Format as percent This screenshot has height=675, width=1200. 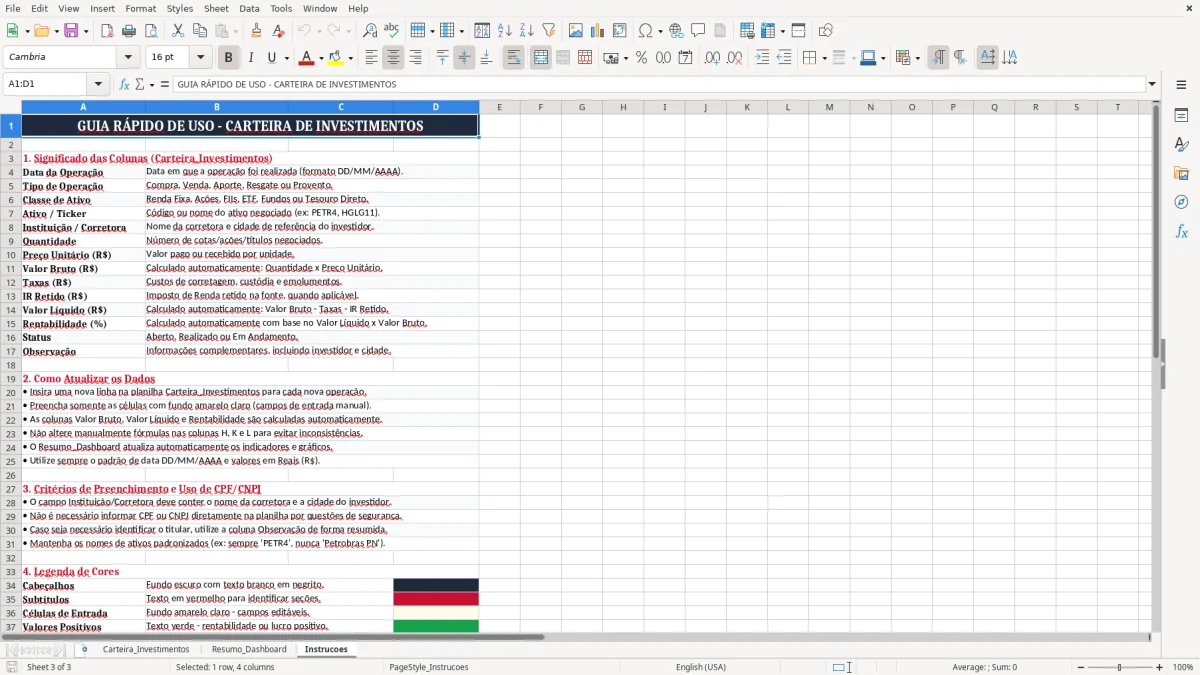pyautogui.click(x=641, y=58)
